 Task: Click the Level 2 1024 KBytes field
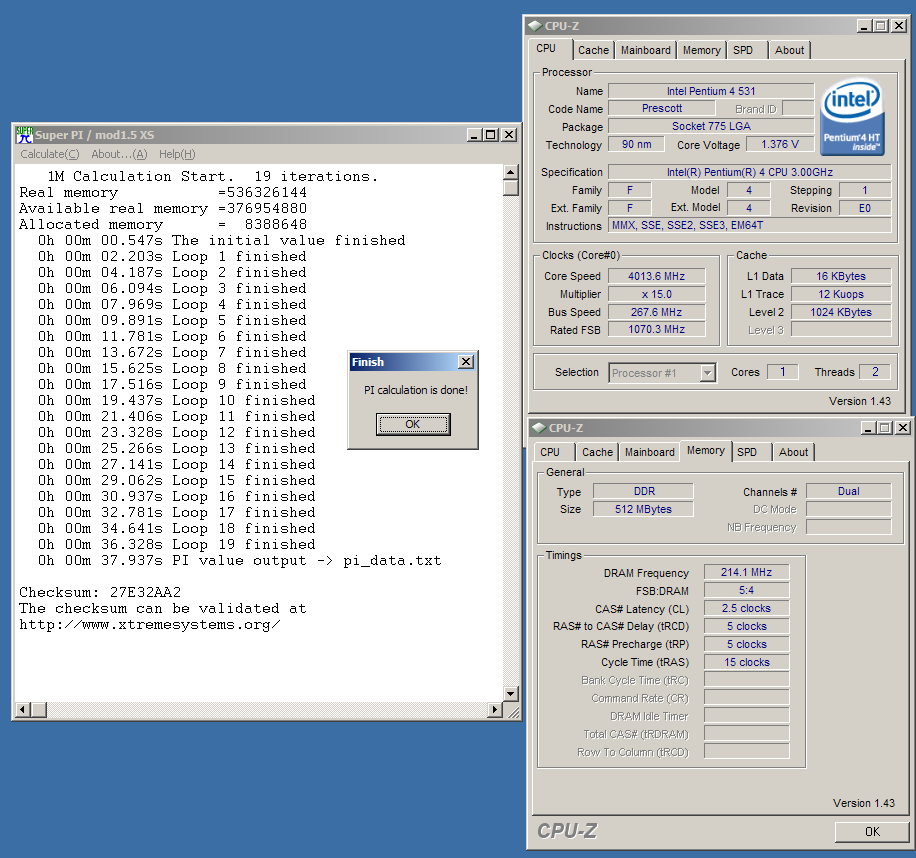[841, 312]
